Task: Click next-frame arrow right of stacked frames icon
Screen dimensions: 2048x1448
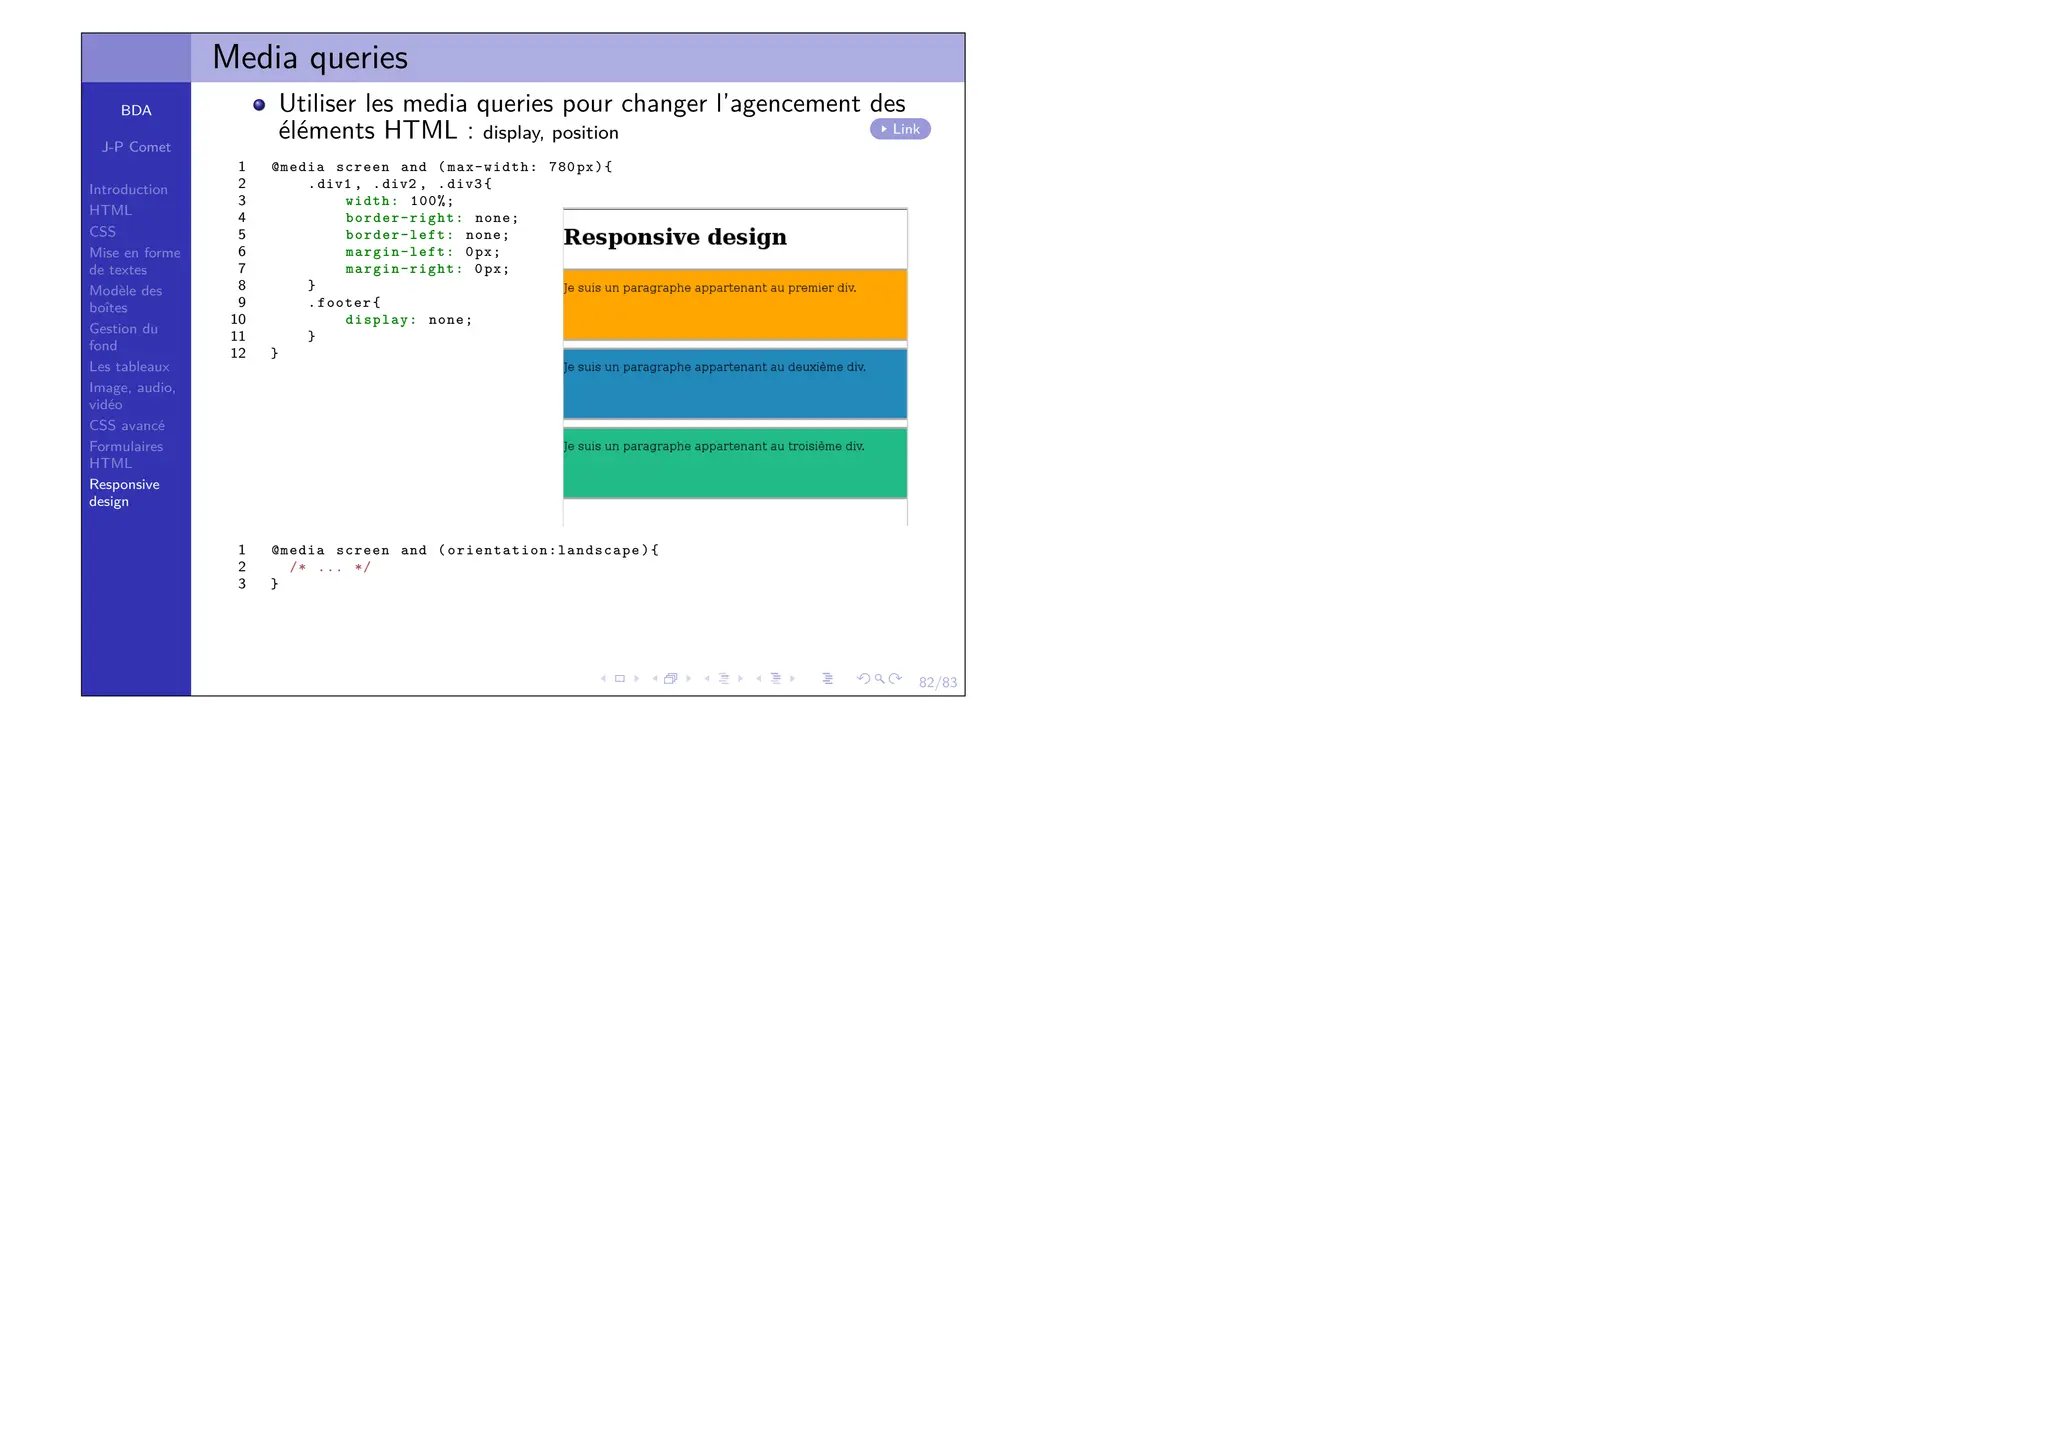Action: (689, 679)
